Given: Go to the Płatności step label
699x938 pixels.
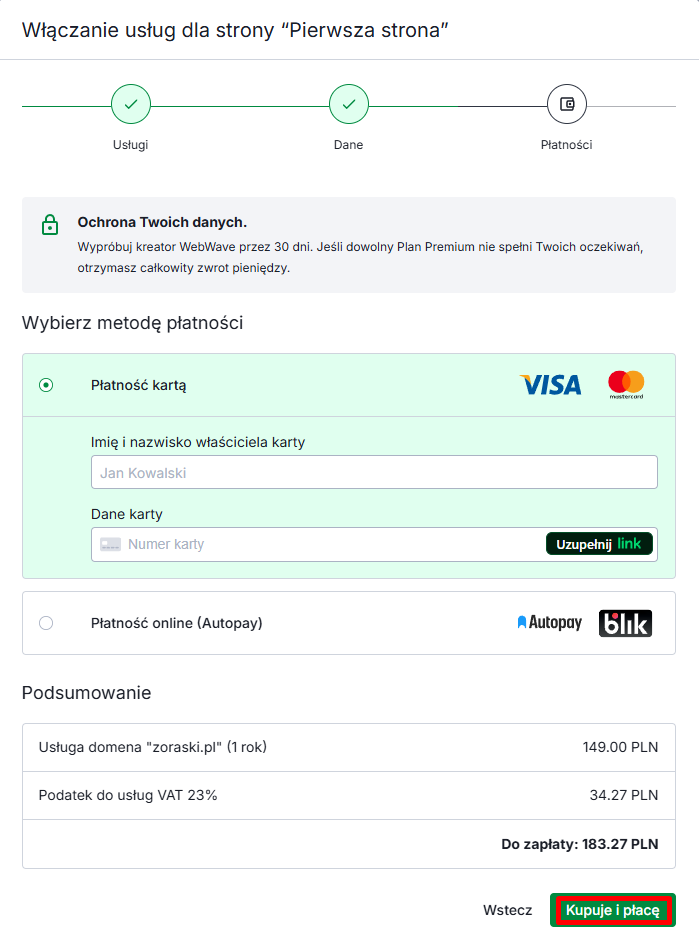Looking at the screenshot, I should [567, 145].
